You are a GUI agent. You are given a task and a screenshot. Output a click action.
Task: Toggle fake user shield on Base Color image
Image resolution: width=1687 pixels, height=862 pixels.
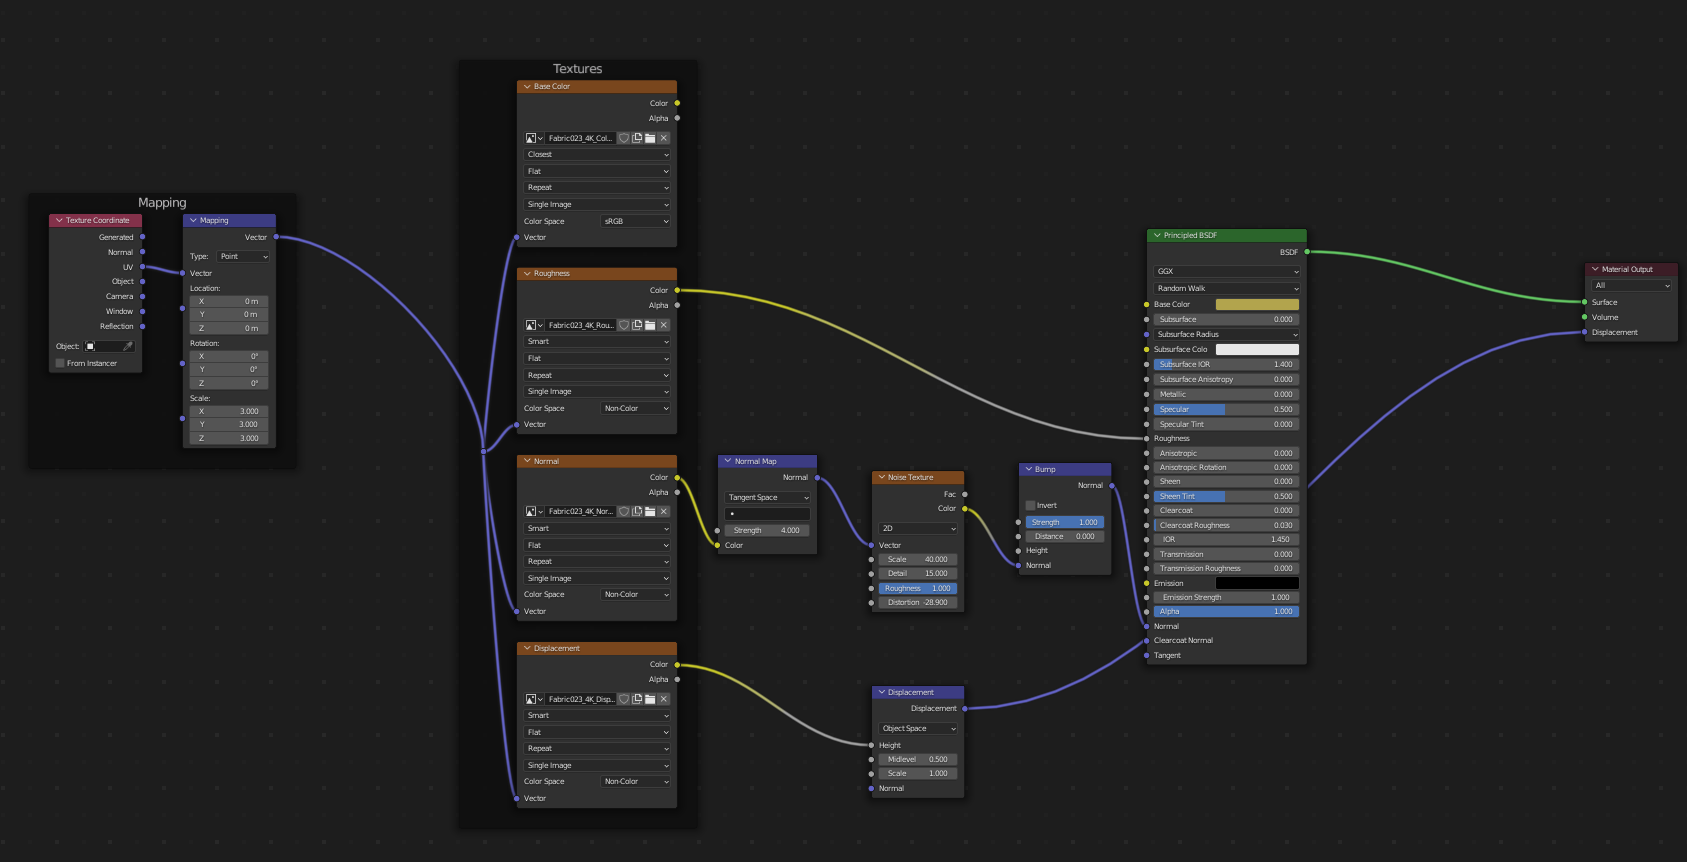tap(624, 138)
